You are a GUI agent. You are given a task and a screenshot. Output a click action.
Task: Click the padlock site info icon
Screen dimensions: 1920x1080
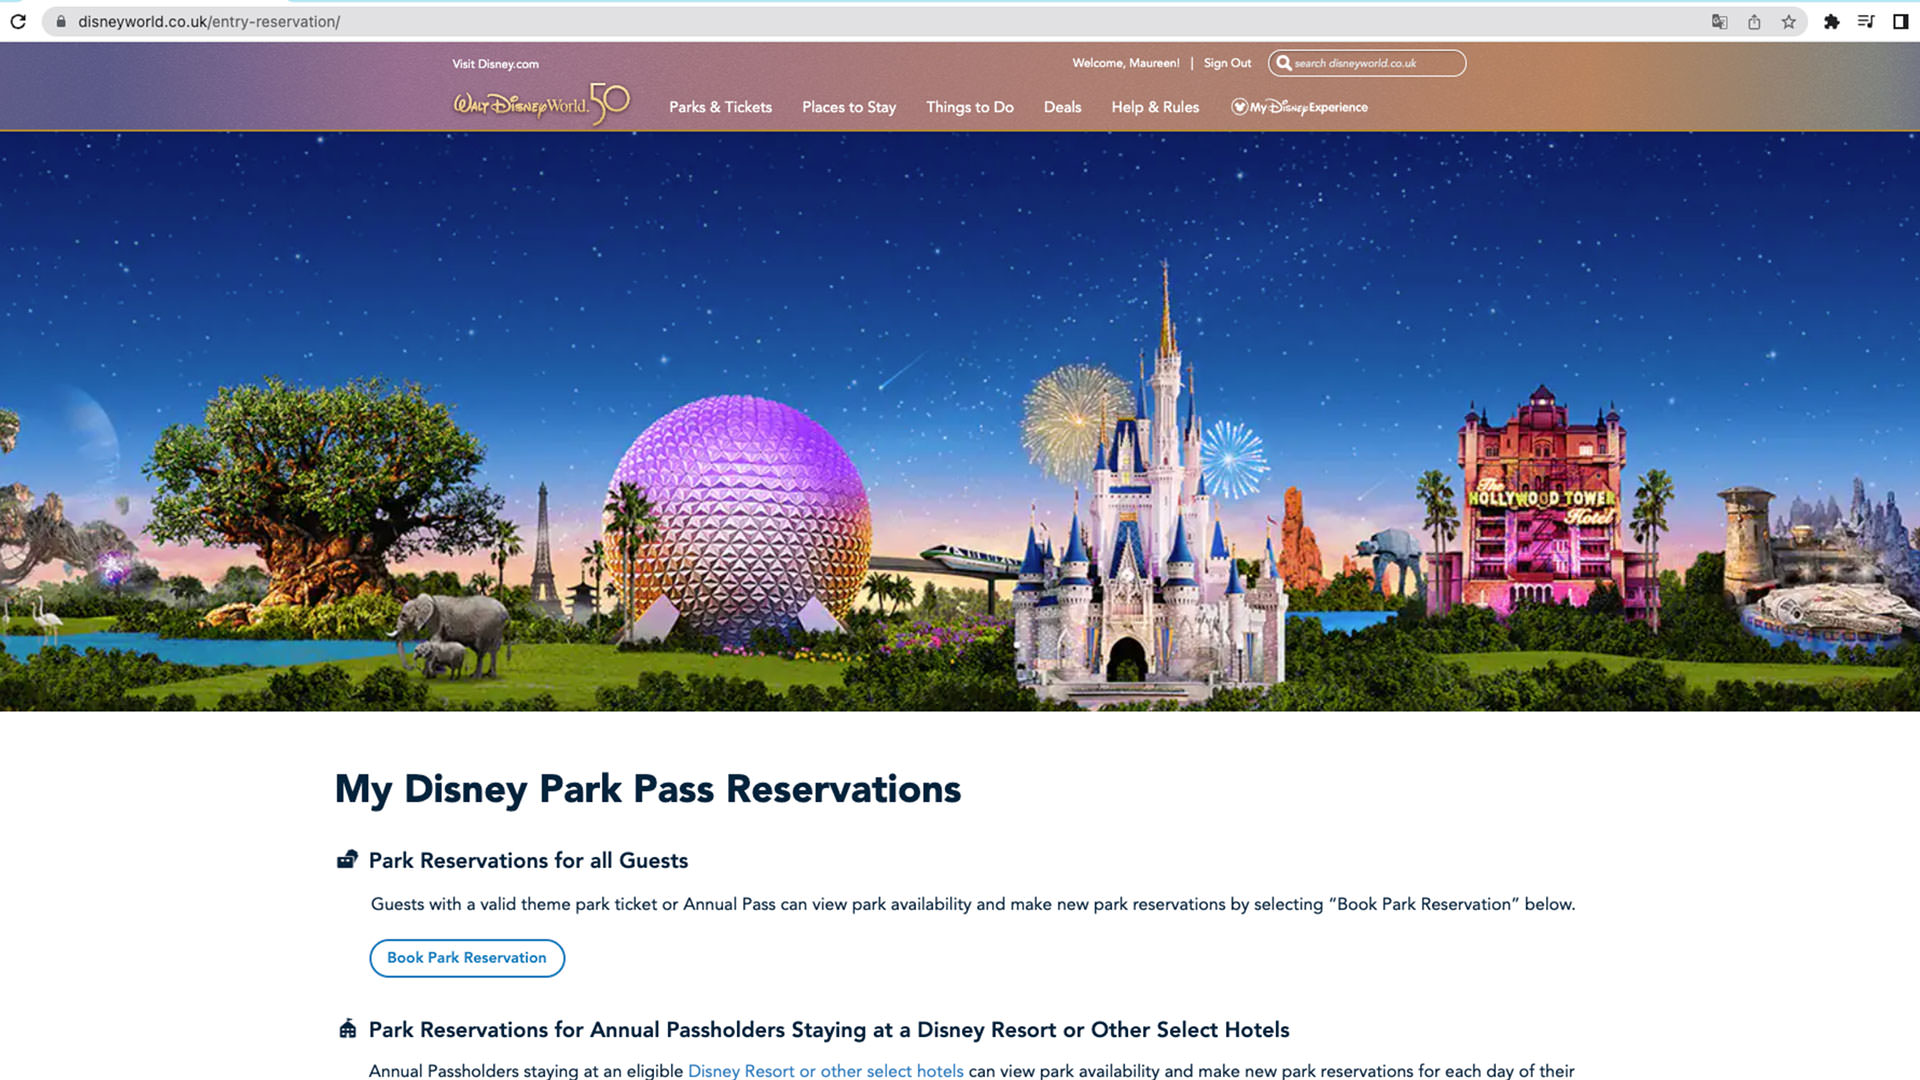[x=61, y=21]
